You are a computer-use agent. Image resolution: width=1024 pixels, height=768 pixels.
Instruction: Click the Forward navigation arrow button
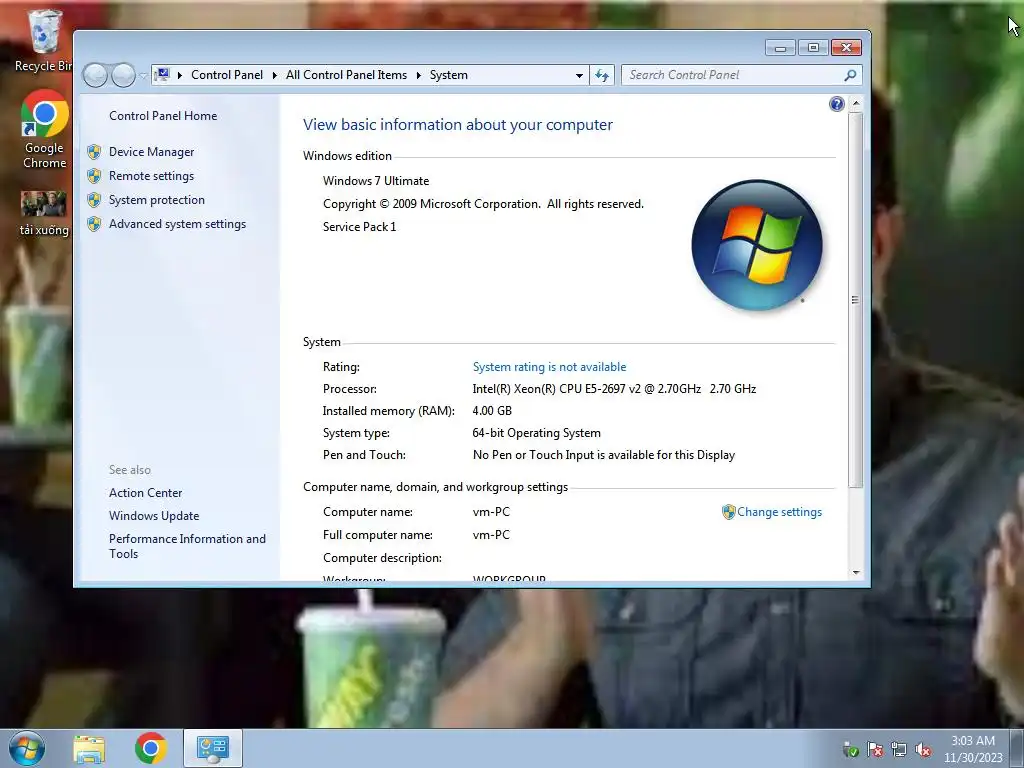pos(123,75)
